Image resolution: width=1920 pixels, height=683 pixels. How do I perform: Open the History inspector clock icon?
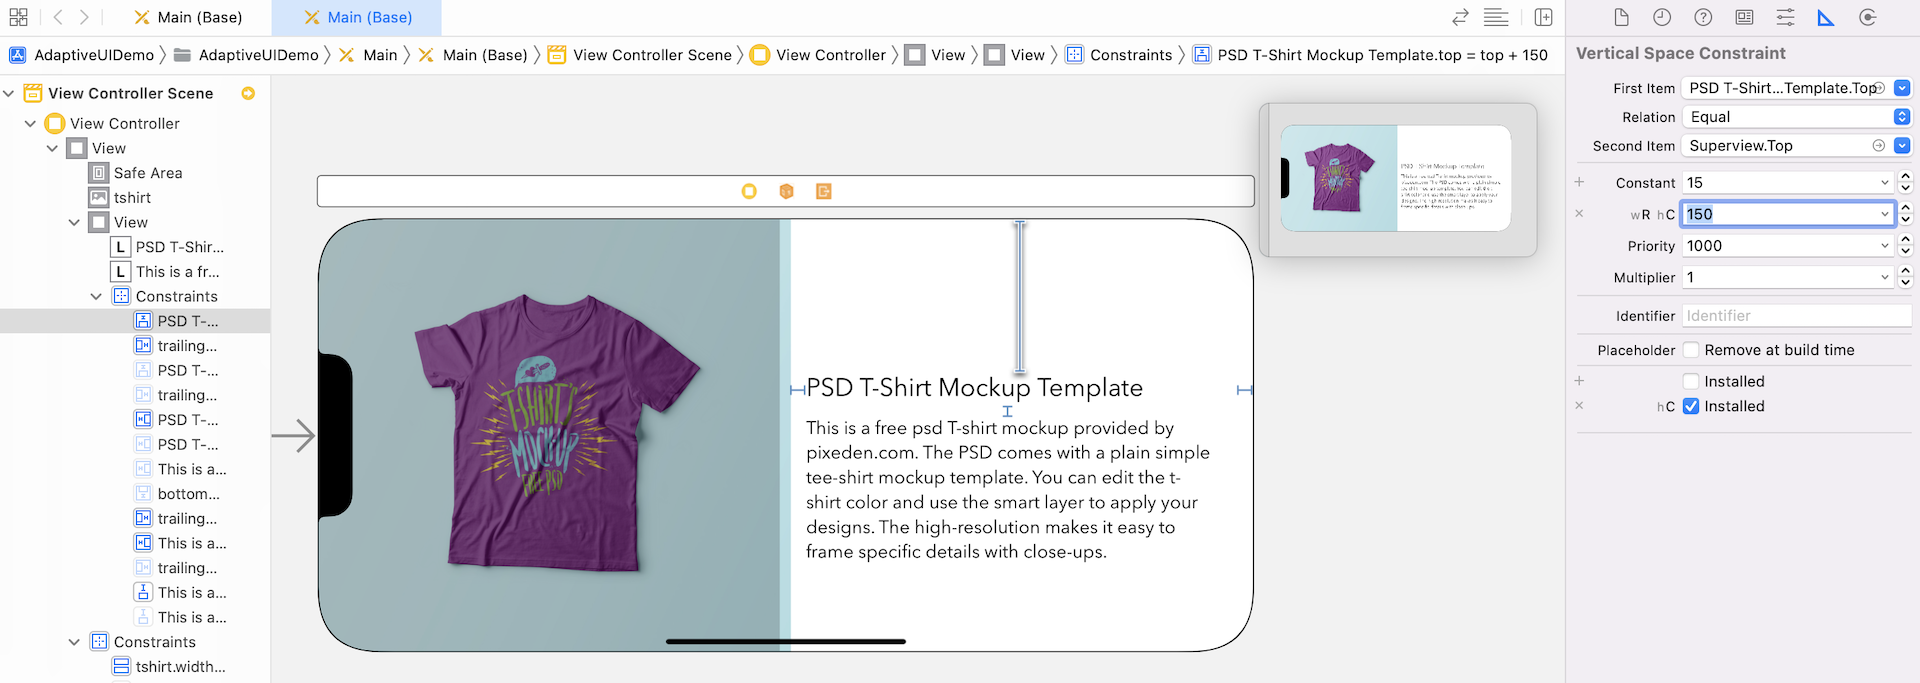[x=1662, y=17]
